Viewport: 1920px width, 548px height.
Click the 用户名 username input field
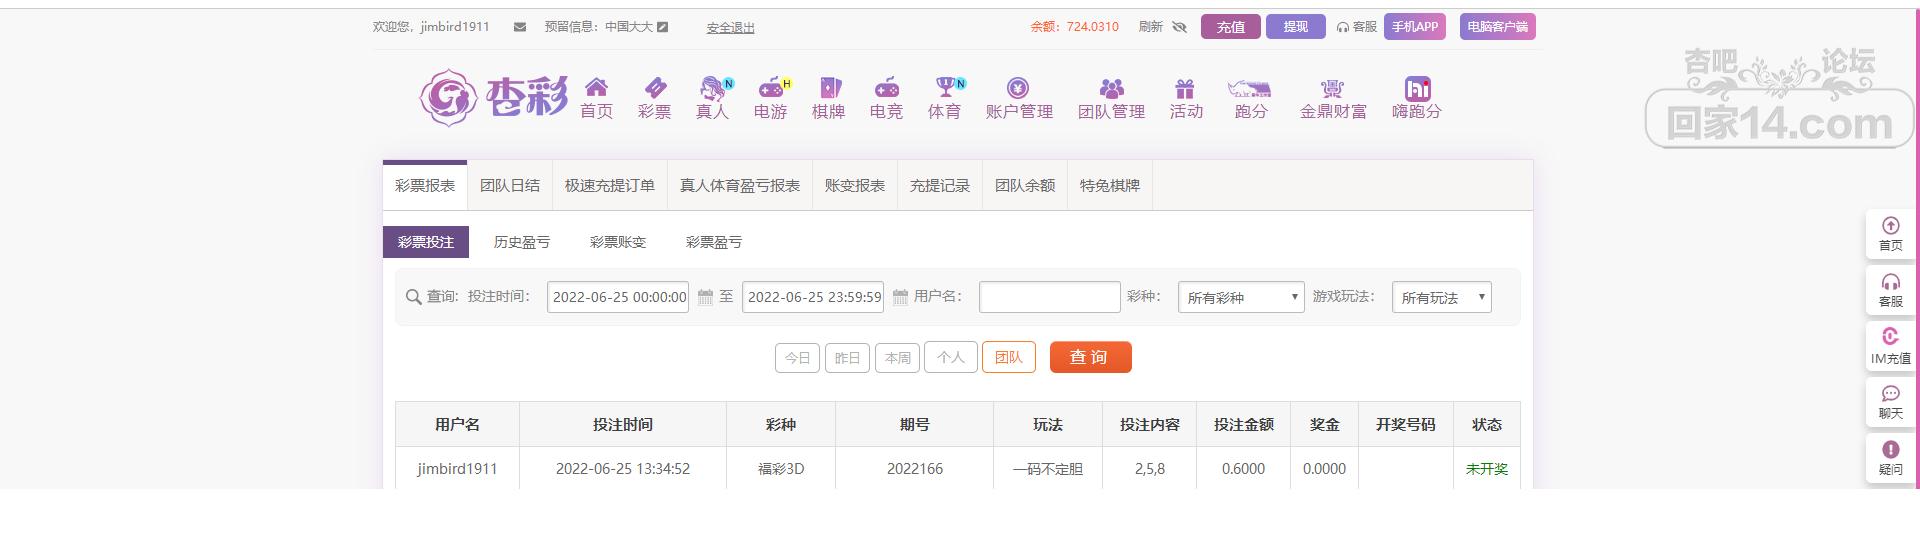click(x=1049, y=297)
